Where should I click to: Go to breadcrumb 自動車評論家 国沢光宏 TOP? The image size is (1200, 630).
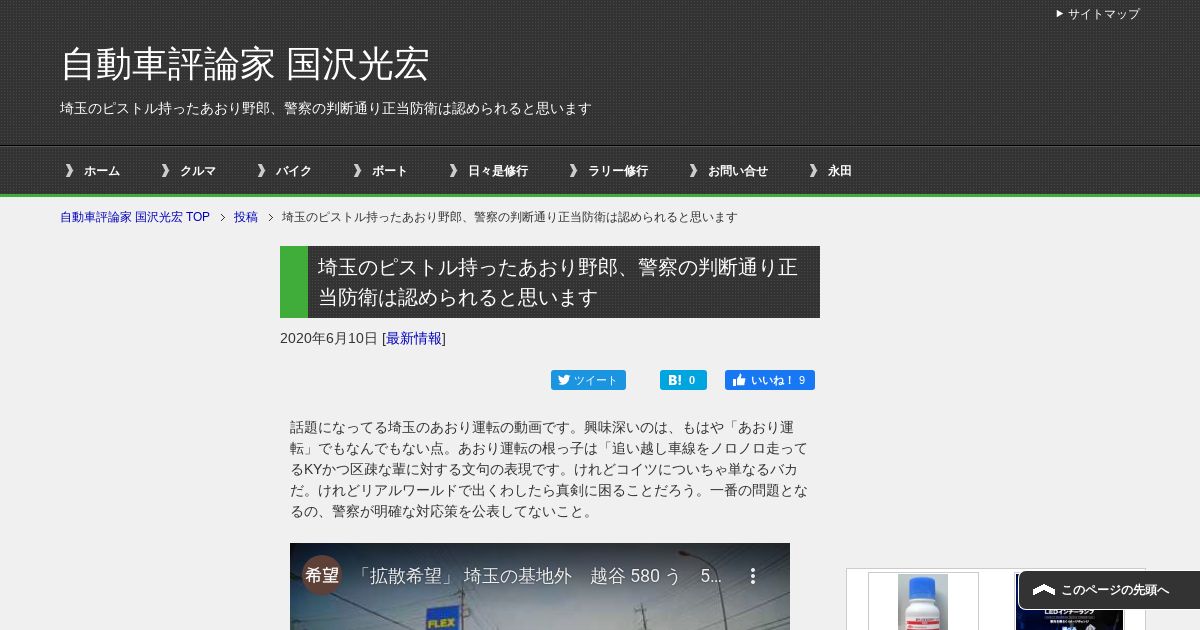pos(135,217)
